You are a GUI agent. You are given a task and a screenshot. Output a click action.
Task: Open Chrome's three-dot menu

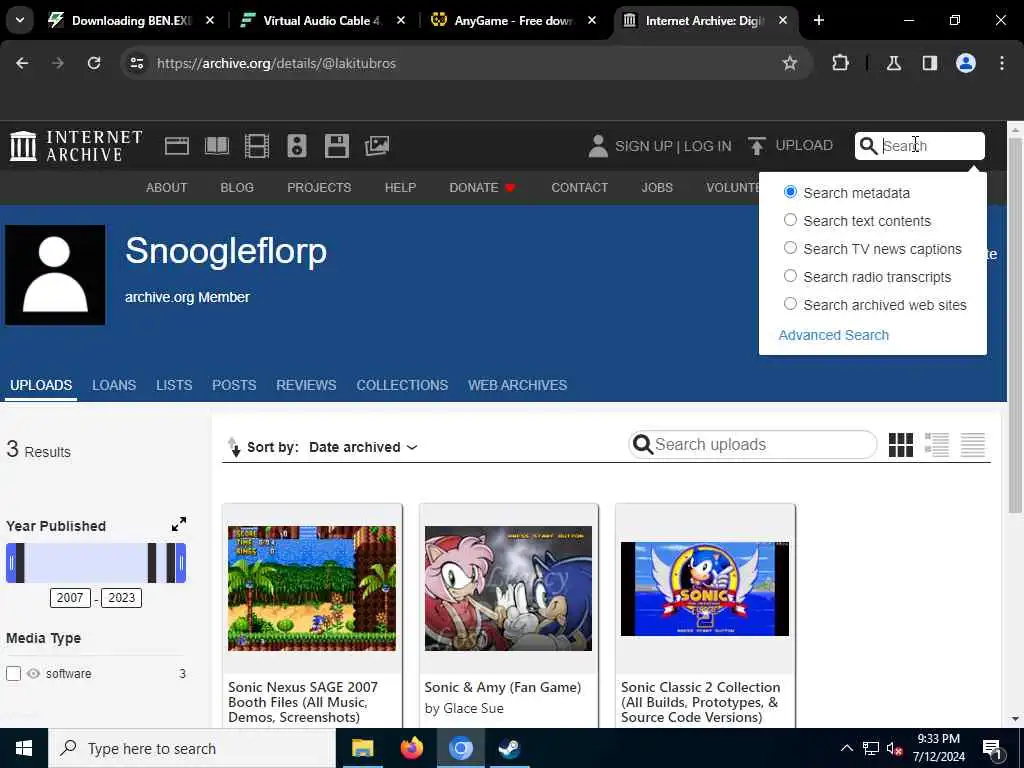tap(1002, 63)
